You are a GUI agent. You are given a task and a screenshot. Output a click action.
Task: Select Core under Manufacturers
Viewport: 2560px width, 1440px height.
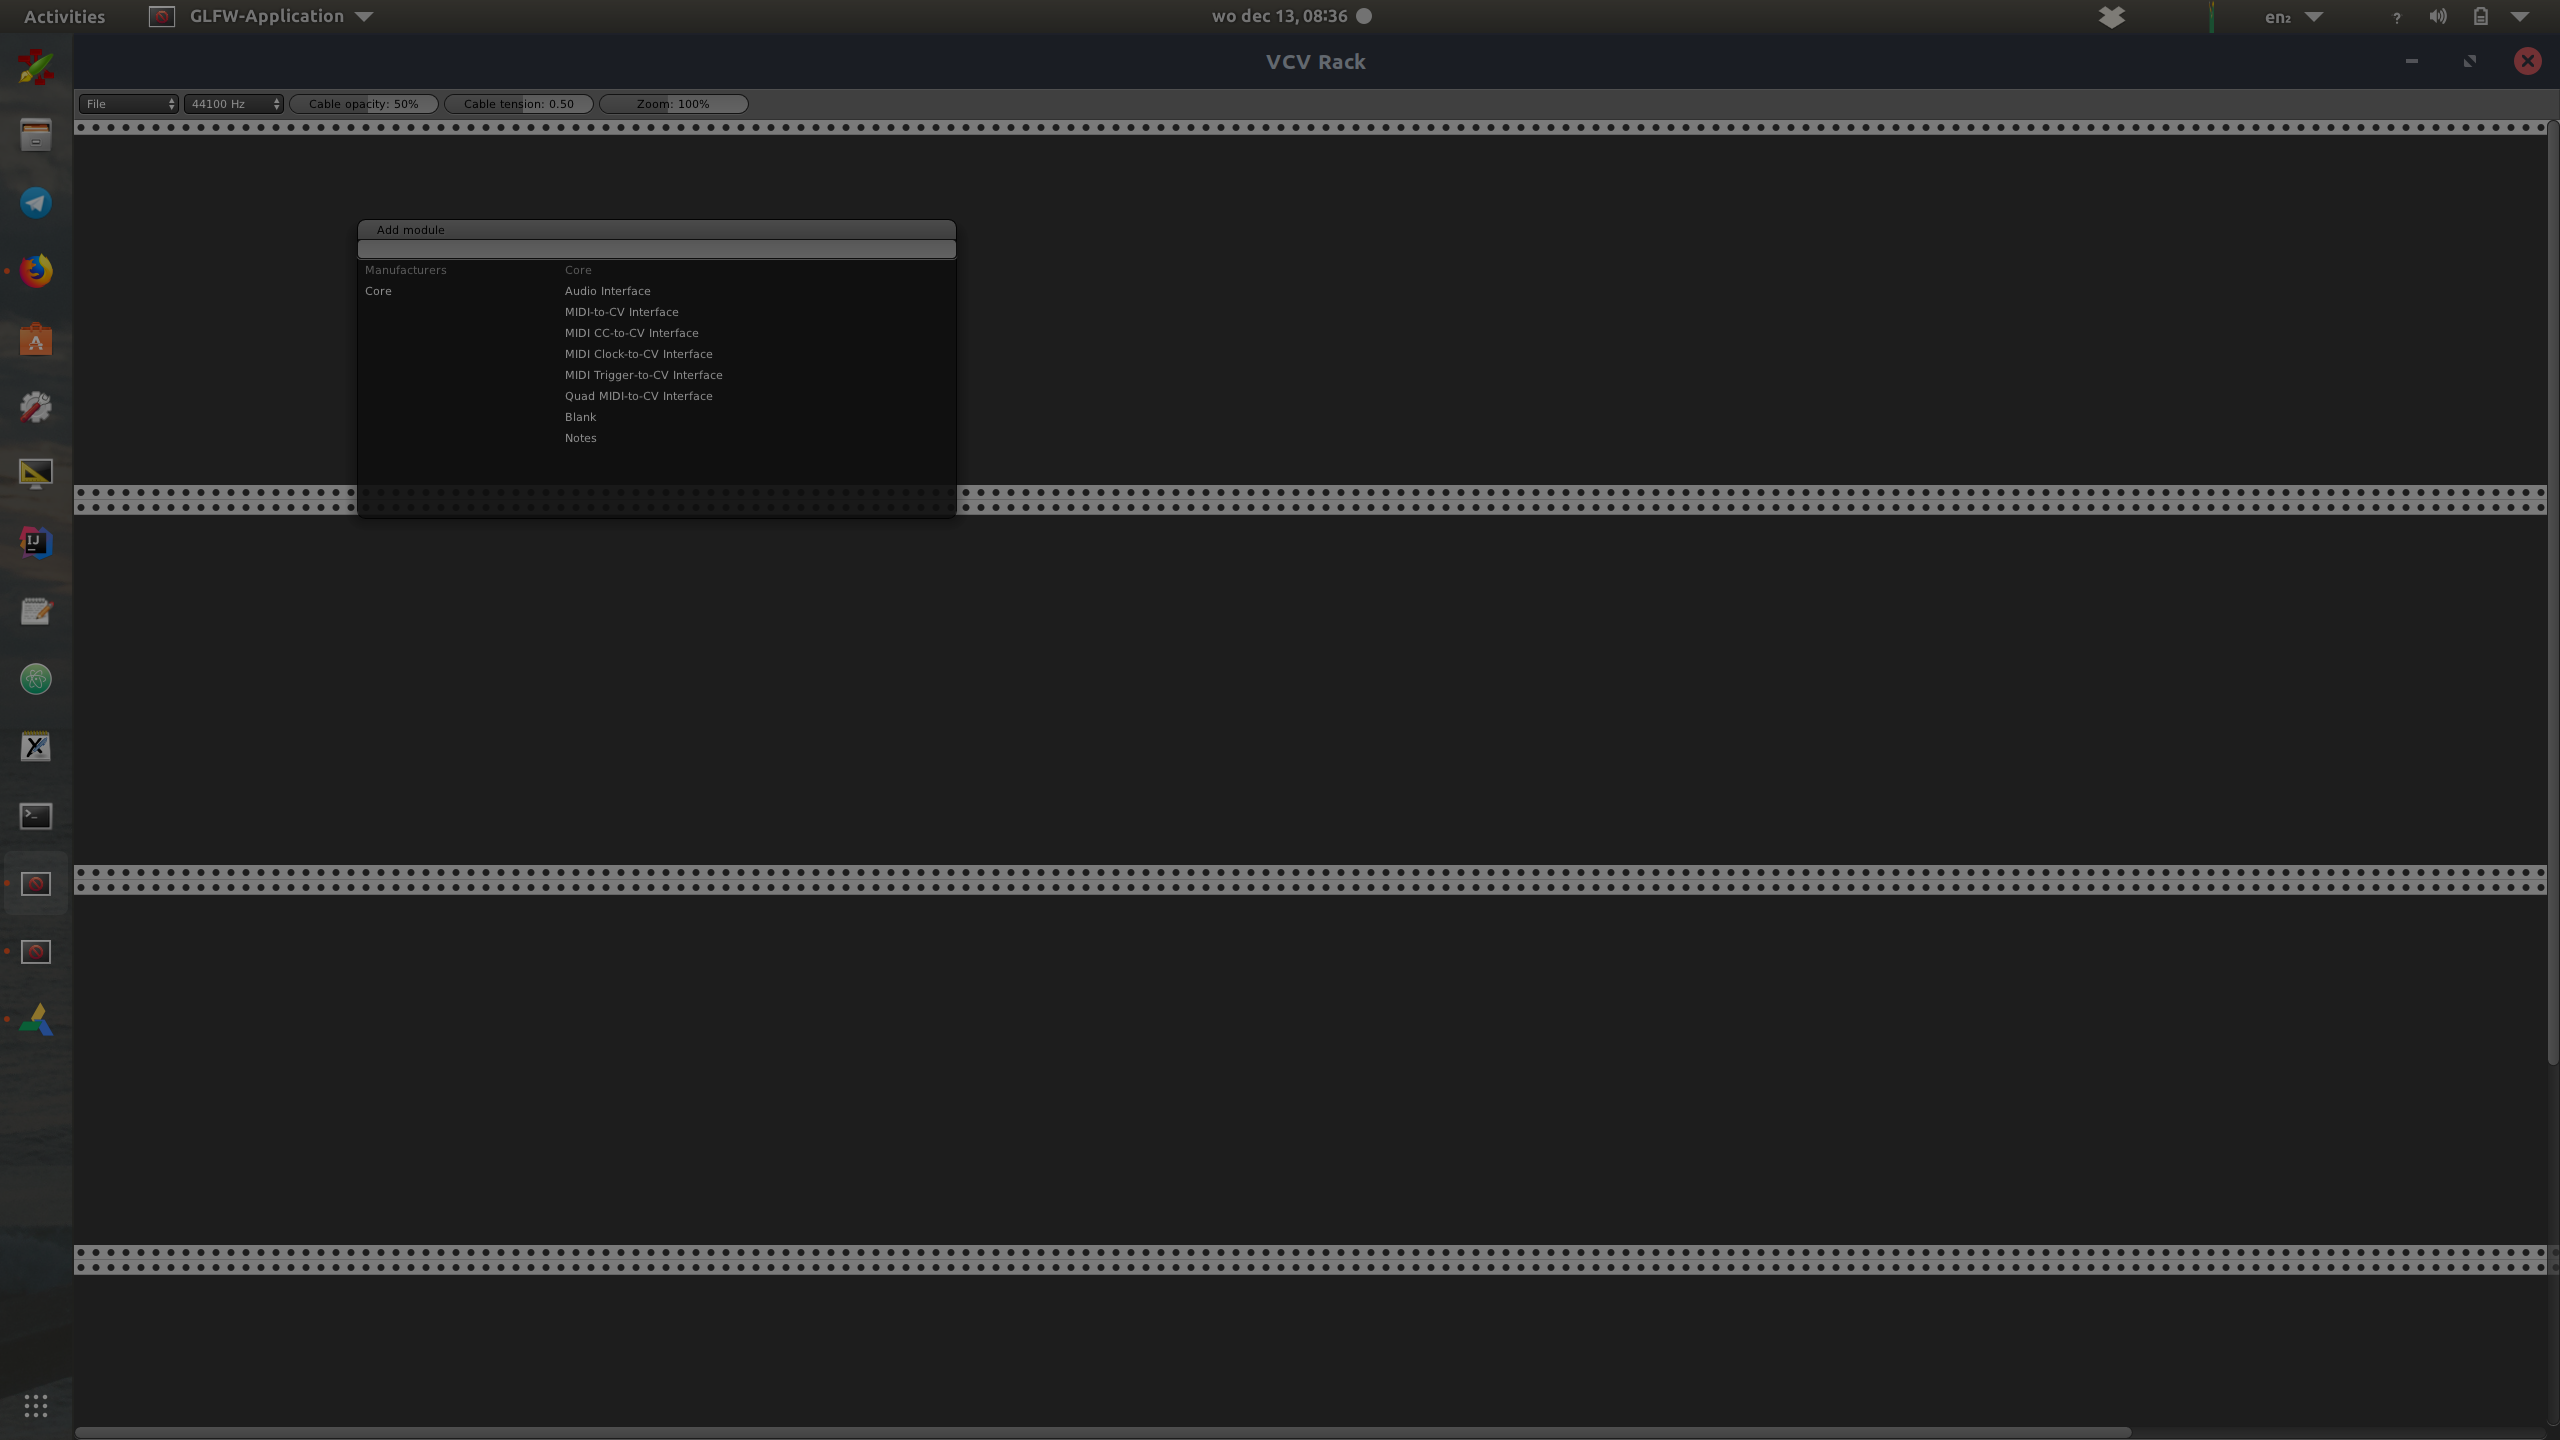tap(378, 291)
